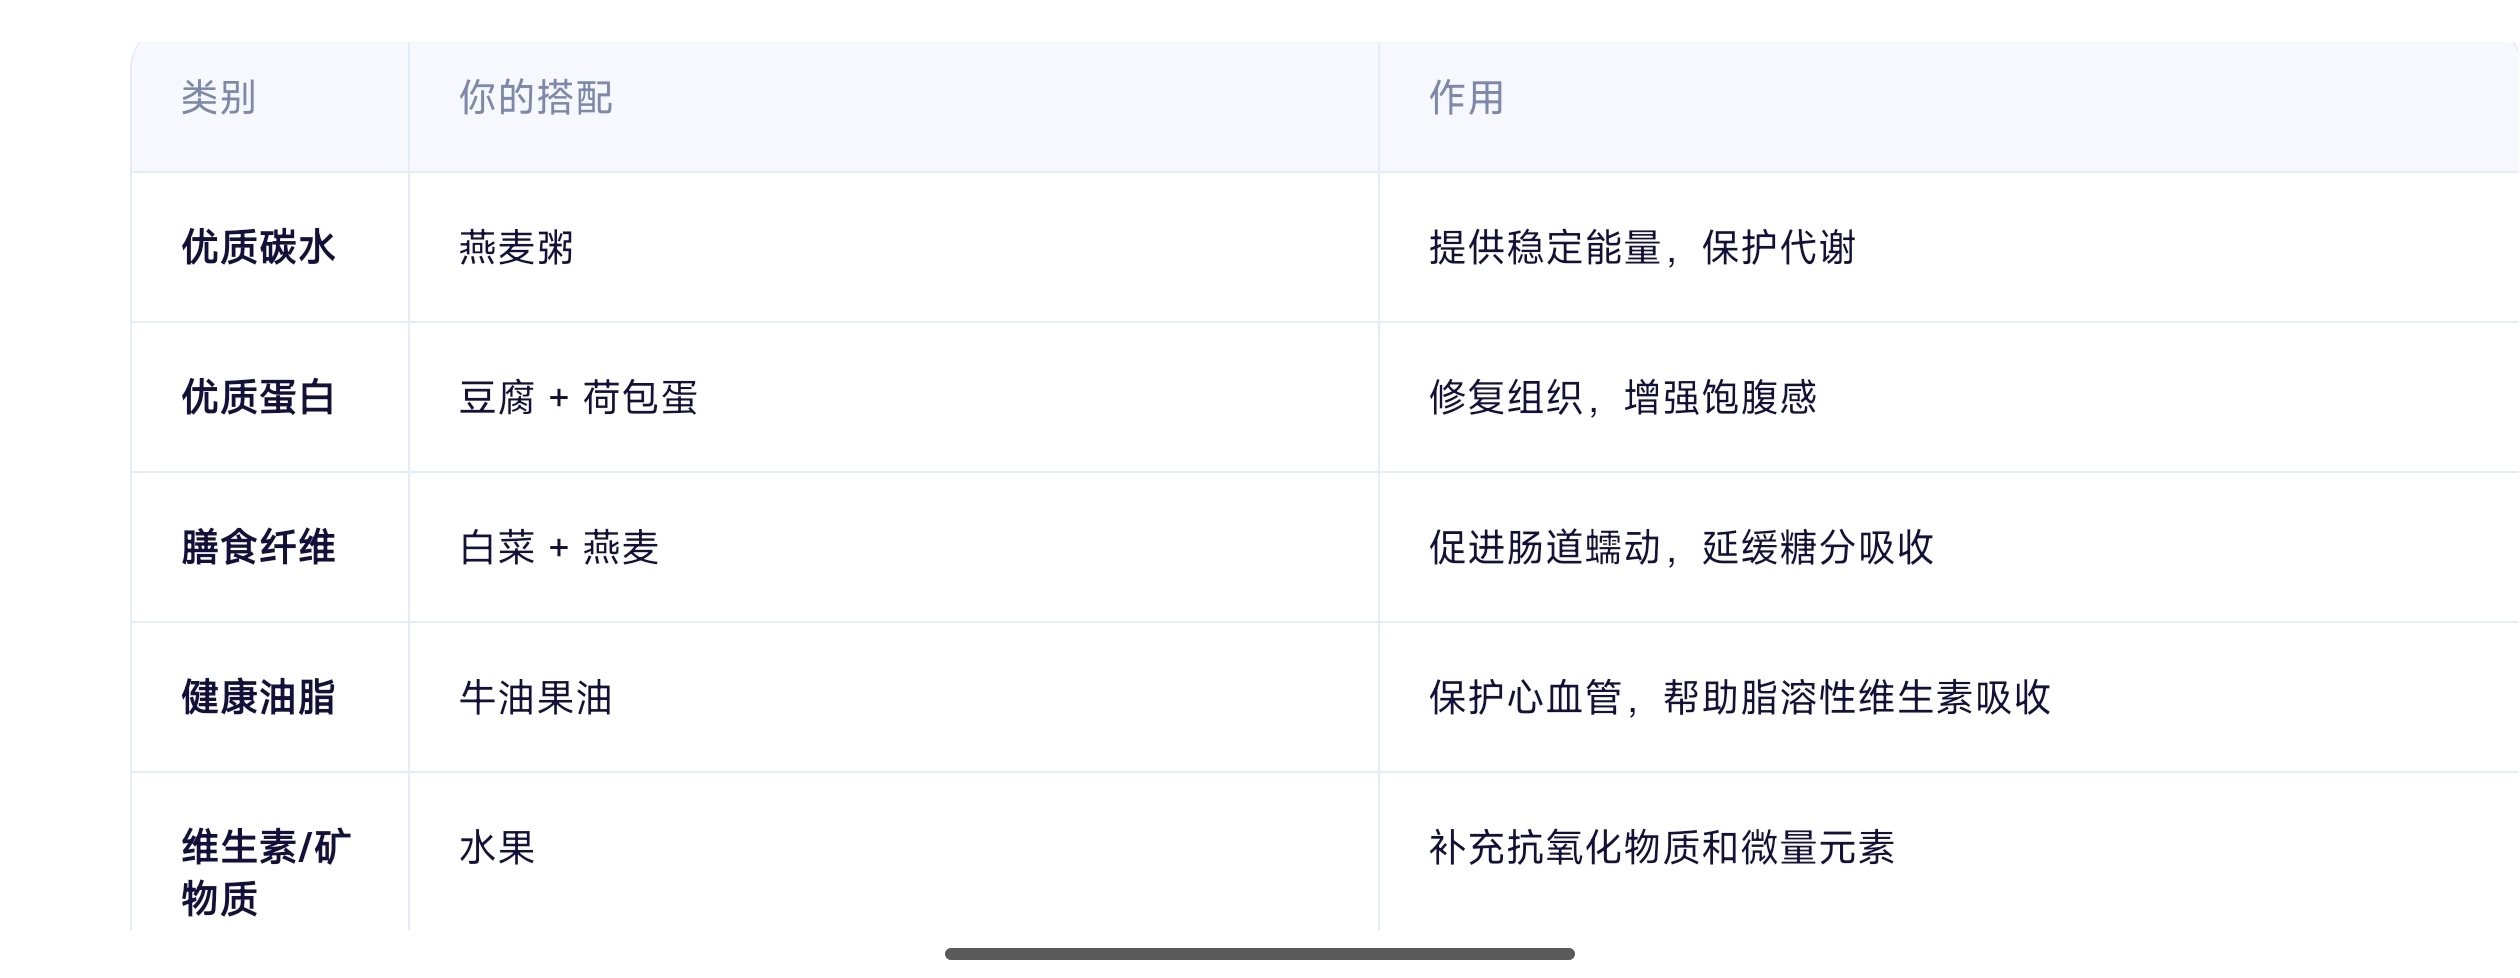
Task: Select the 维生素/矿物质 row label
Action: point(266,872)
